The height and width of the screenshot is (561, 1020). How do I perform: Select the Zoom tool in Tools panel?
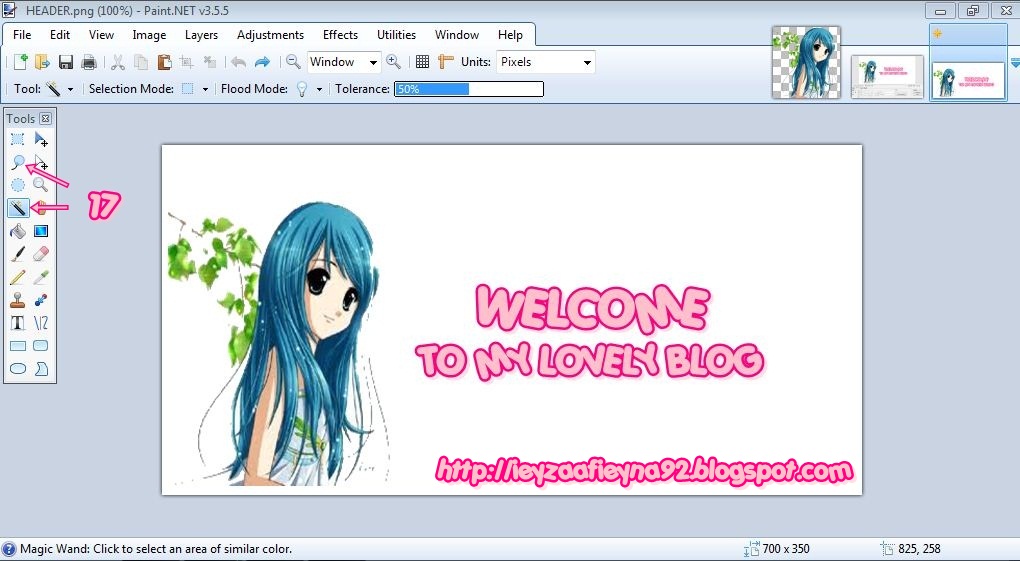click(x=41, y=185)
